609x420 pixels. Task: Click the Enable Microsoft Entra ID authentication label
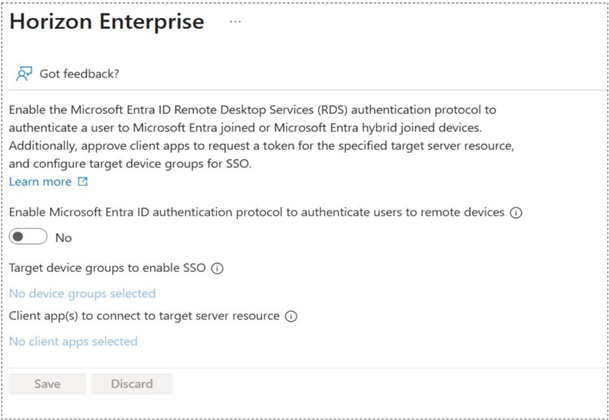click(256, 212)
